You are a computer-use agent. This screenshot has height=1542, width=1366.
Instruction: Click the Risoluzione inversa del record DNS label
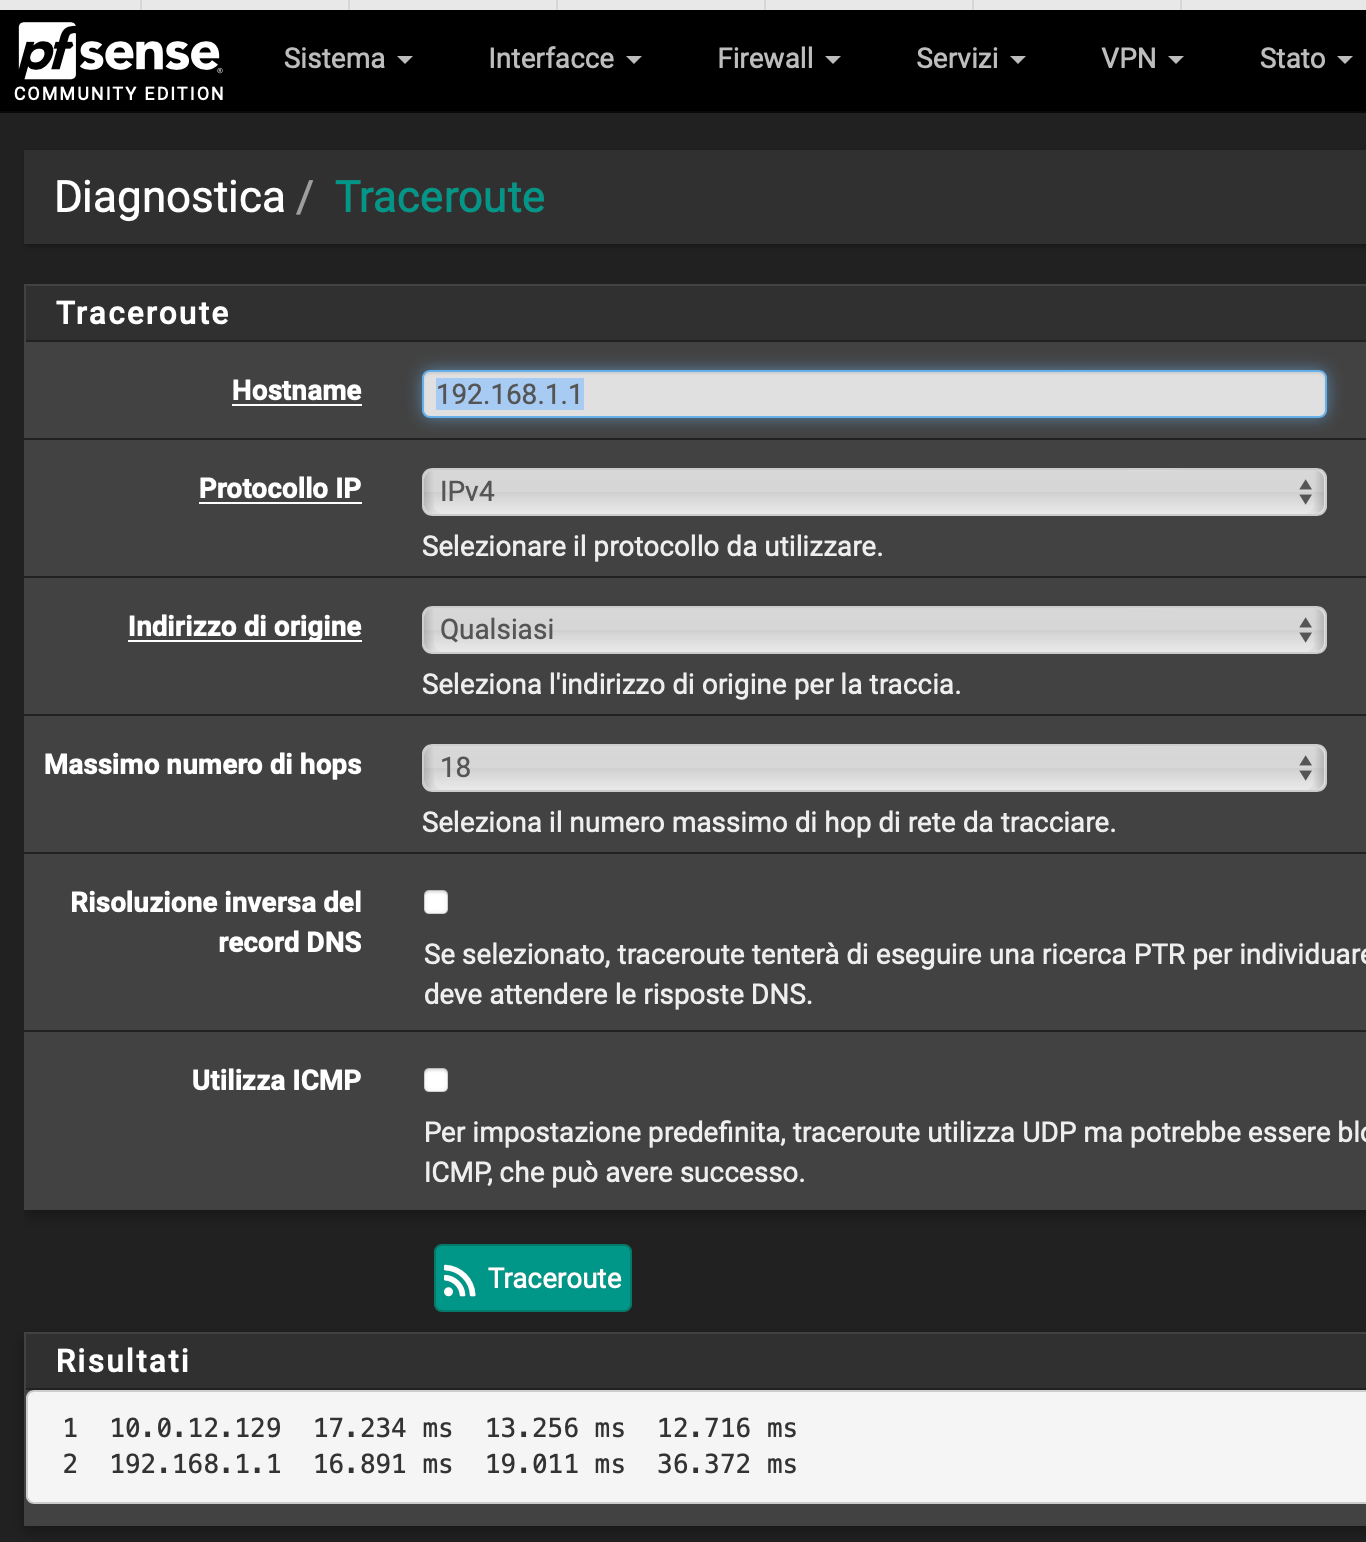pos(216,922)
